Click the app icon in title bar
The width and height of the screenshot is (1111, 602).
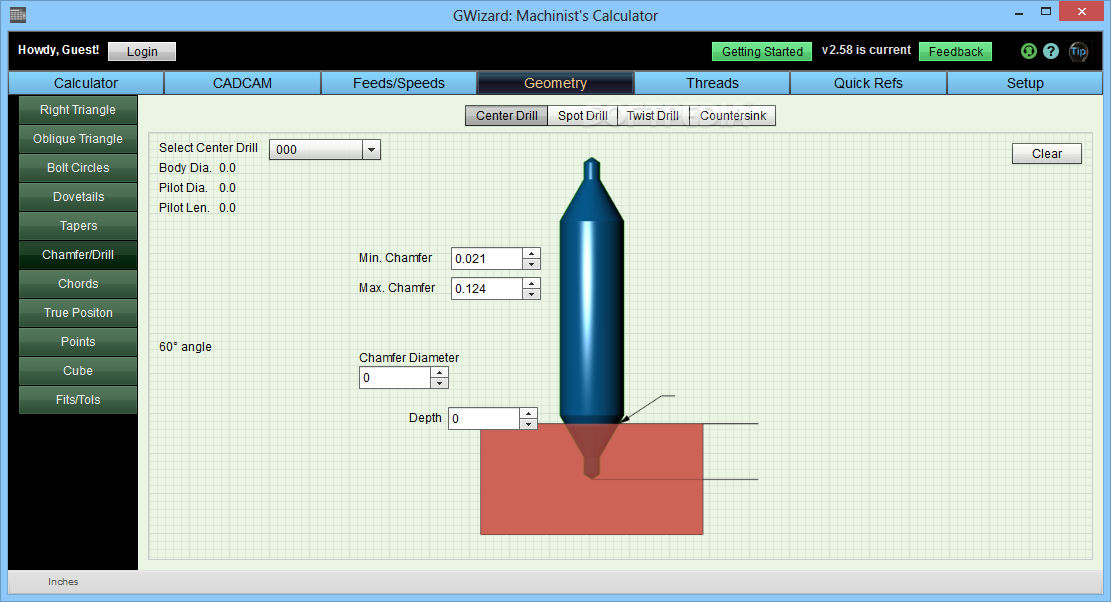[18, 15]
